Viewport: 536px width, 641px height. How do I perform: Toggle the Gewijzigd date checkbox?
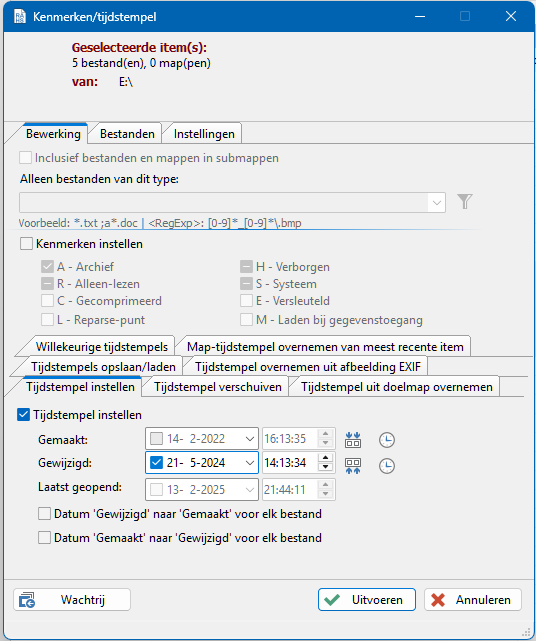pos(156,463)
